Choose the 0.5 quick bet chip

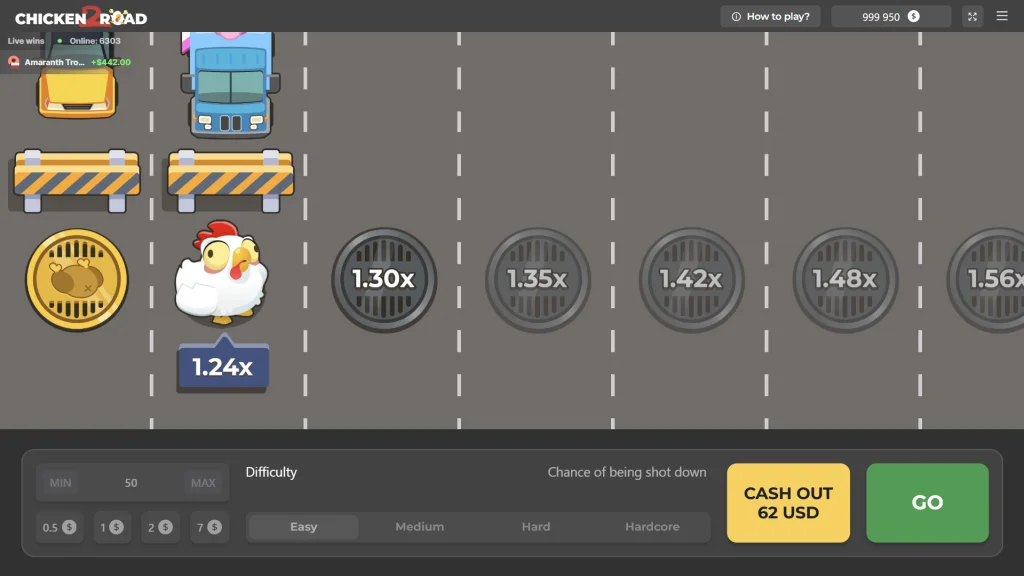coord(59,527)
